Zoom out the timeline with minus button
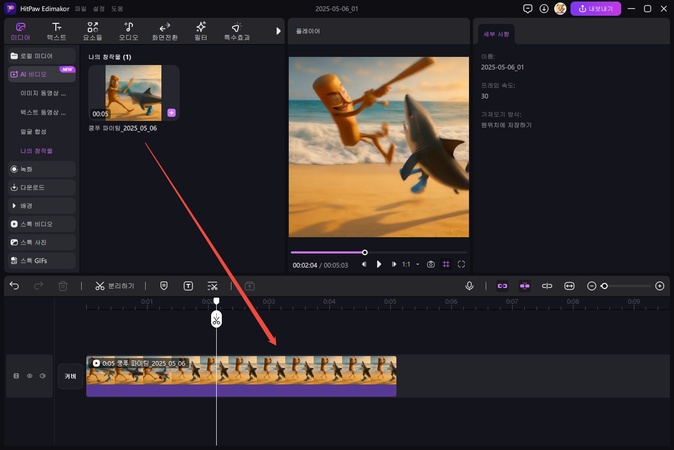This screenshot has width=674, height=450. (x=591, y=286)
